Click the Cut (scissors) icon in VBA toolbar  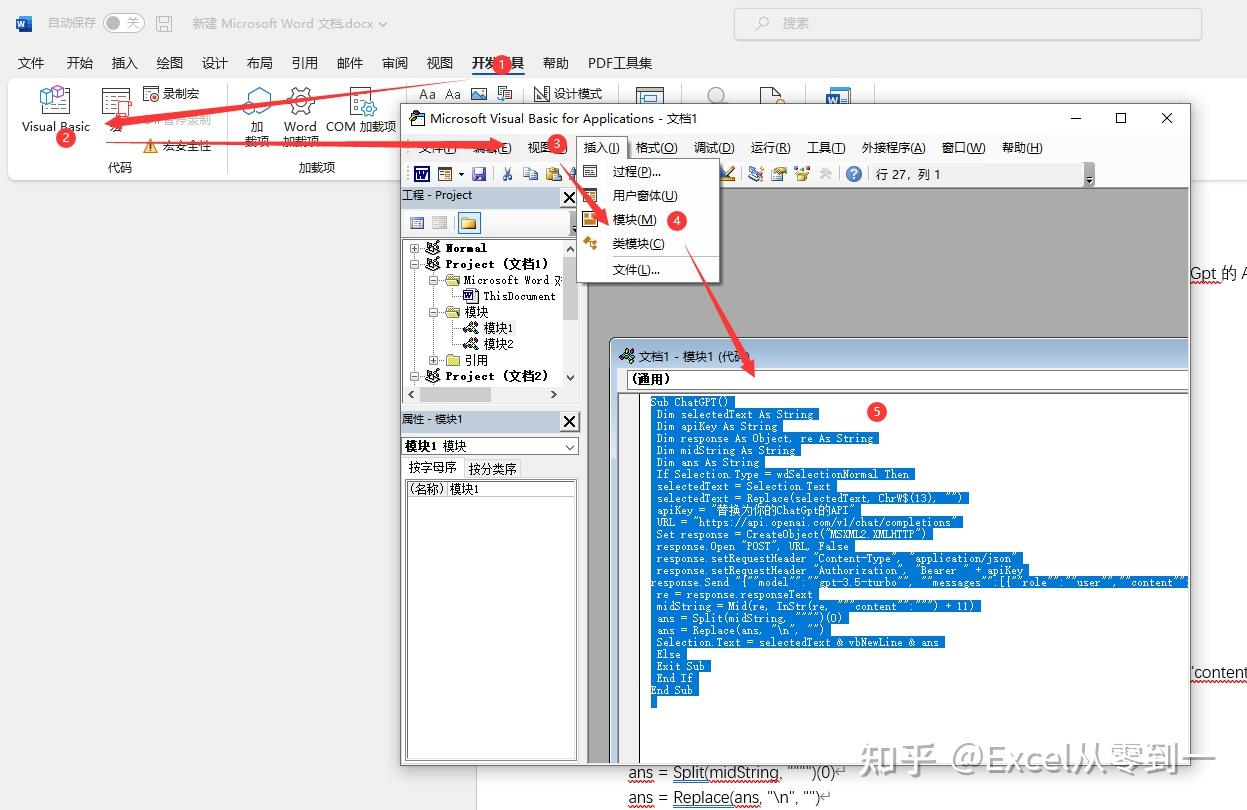[x=509, y=171]
